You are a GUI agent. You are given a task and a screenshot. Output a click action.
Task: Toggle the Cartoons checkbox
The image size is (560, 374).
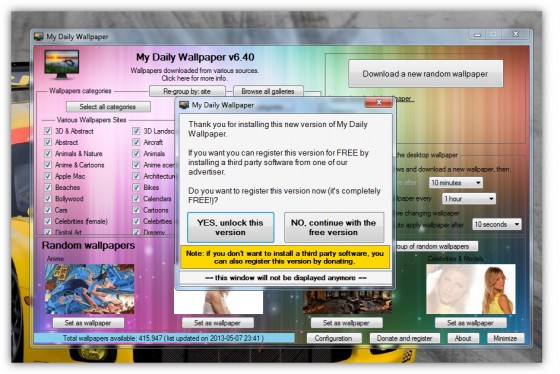(136, 210)
